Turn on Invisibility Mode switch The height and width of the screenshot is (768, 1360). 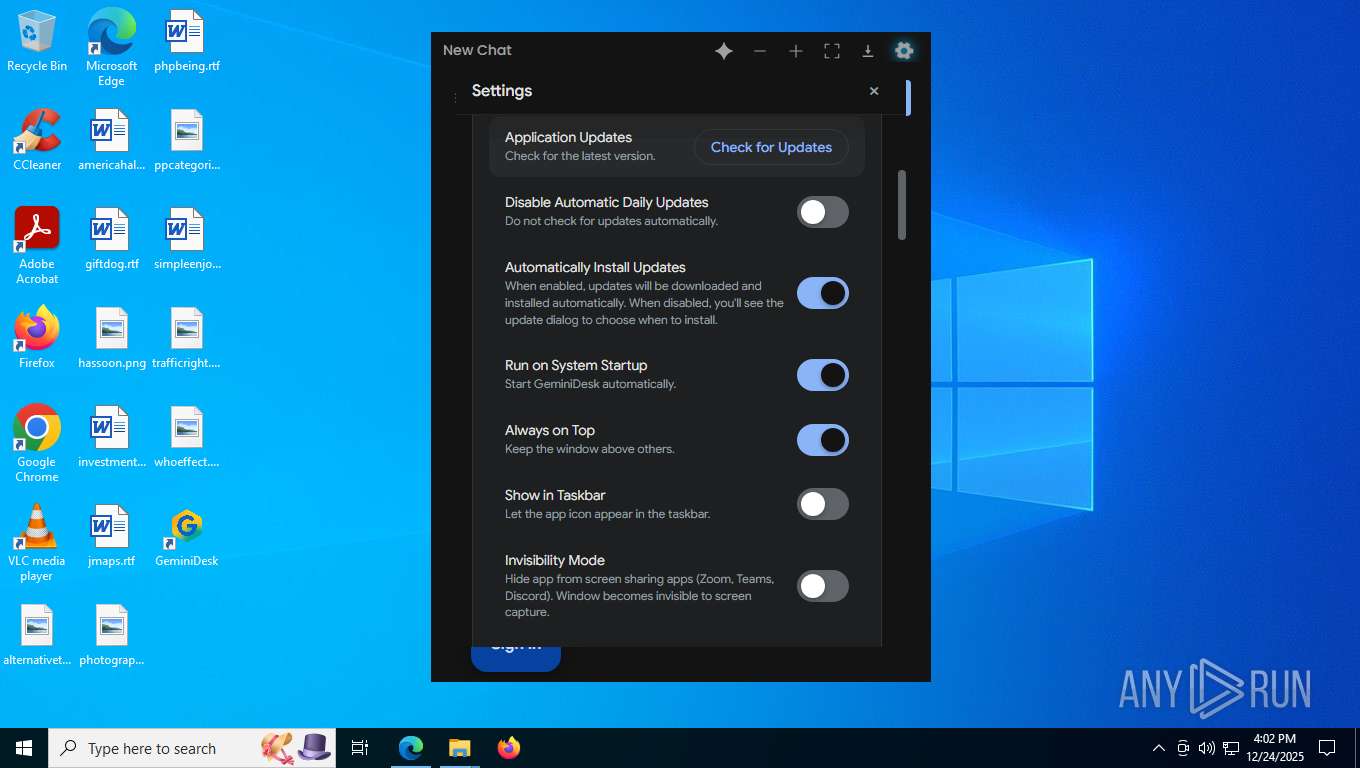822,586
